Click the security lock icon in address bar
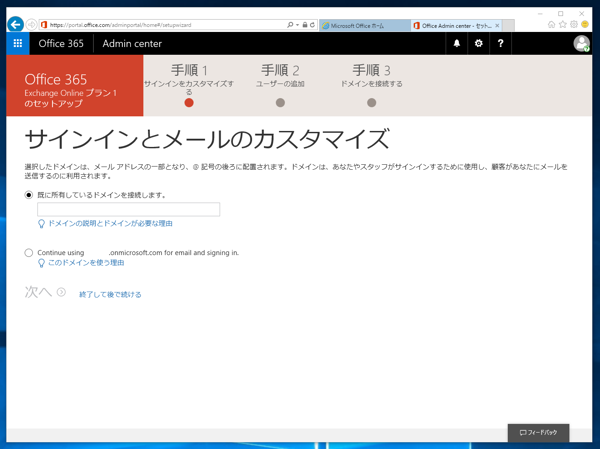The height and width of the screenshot is (449, 600). pos(305,25)
